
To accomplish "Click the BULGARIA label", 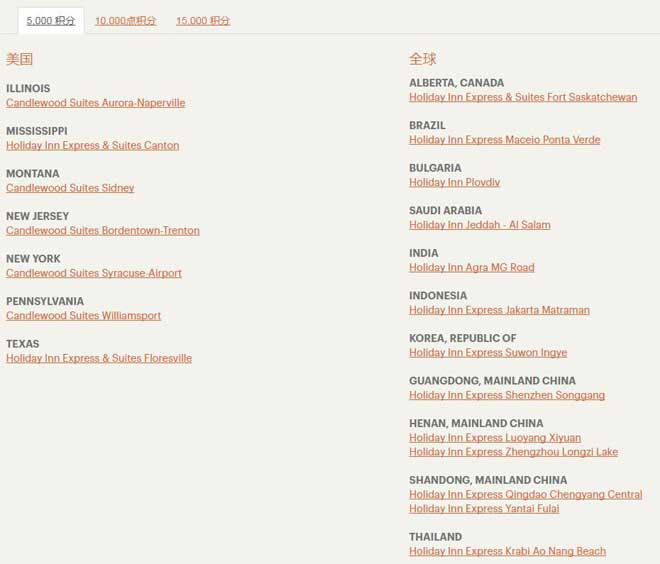I will click(x=435, y=168).
